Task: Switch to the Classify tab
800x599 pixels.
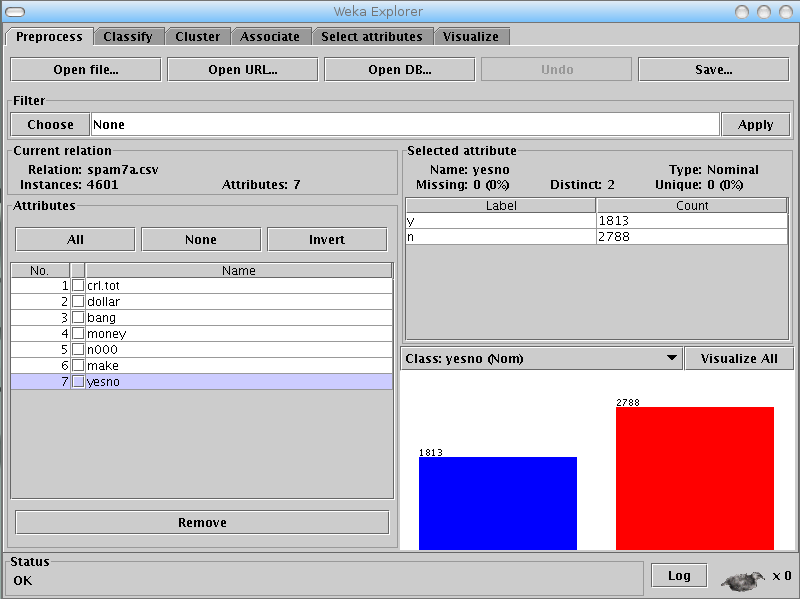Action: click(129, 36)
